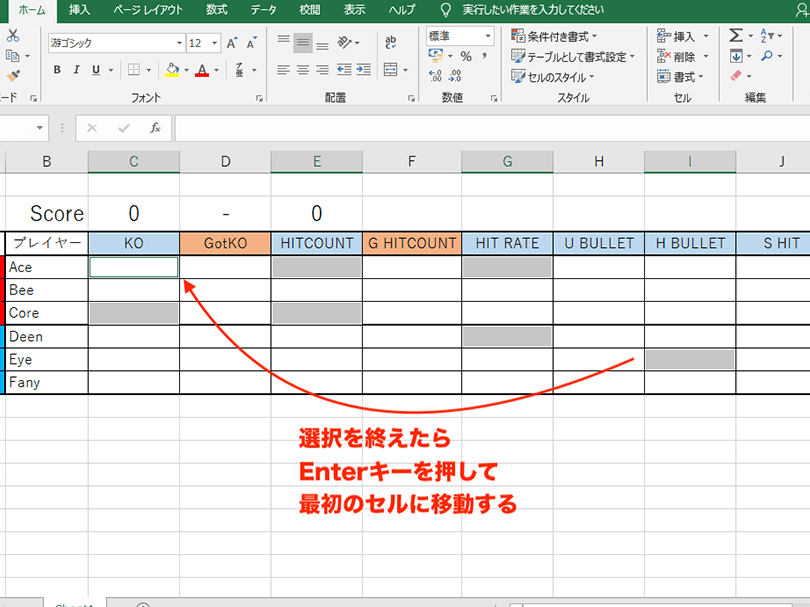Click the Clear eraser icon
This screenshot has width=810, height=607.
(x=736, y=76)
